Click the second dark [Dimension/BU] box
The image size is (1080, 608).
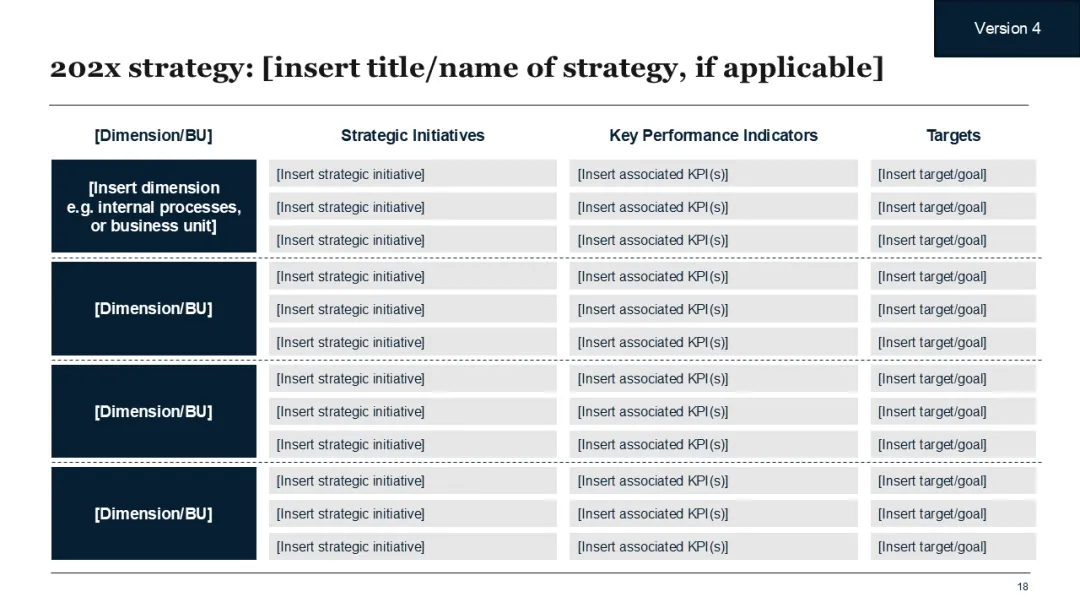pyautogui.click(x=154, y=308)
